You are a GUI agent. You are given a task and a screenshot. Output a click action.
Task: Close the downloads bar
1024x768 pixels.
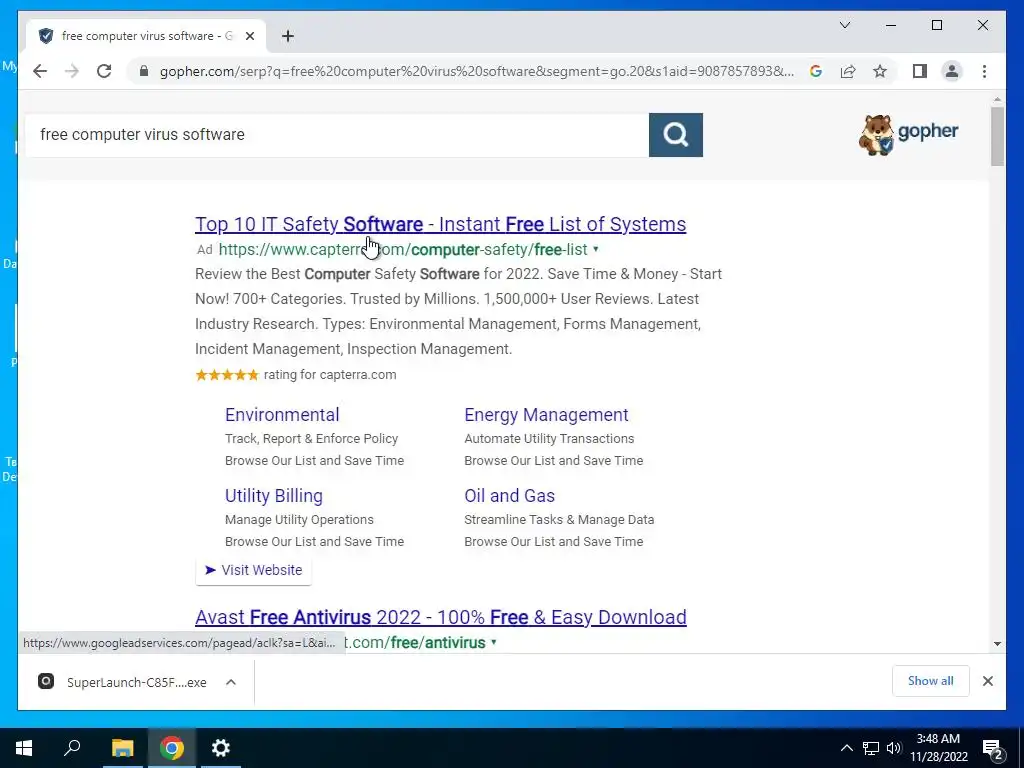tap(987, 681)
